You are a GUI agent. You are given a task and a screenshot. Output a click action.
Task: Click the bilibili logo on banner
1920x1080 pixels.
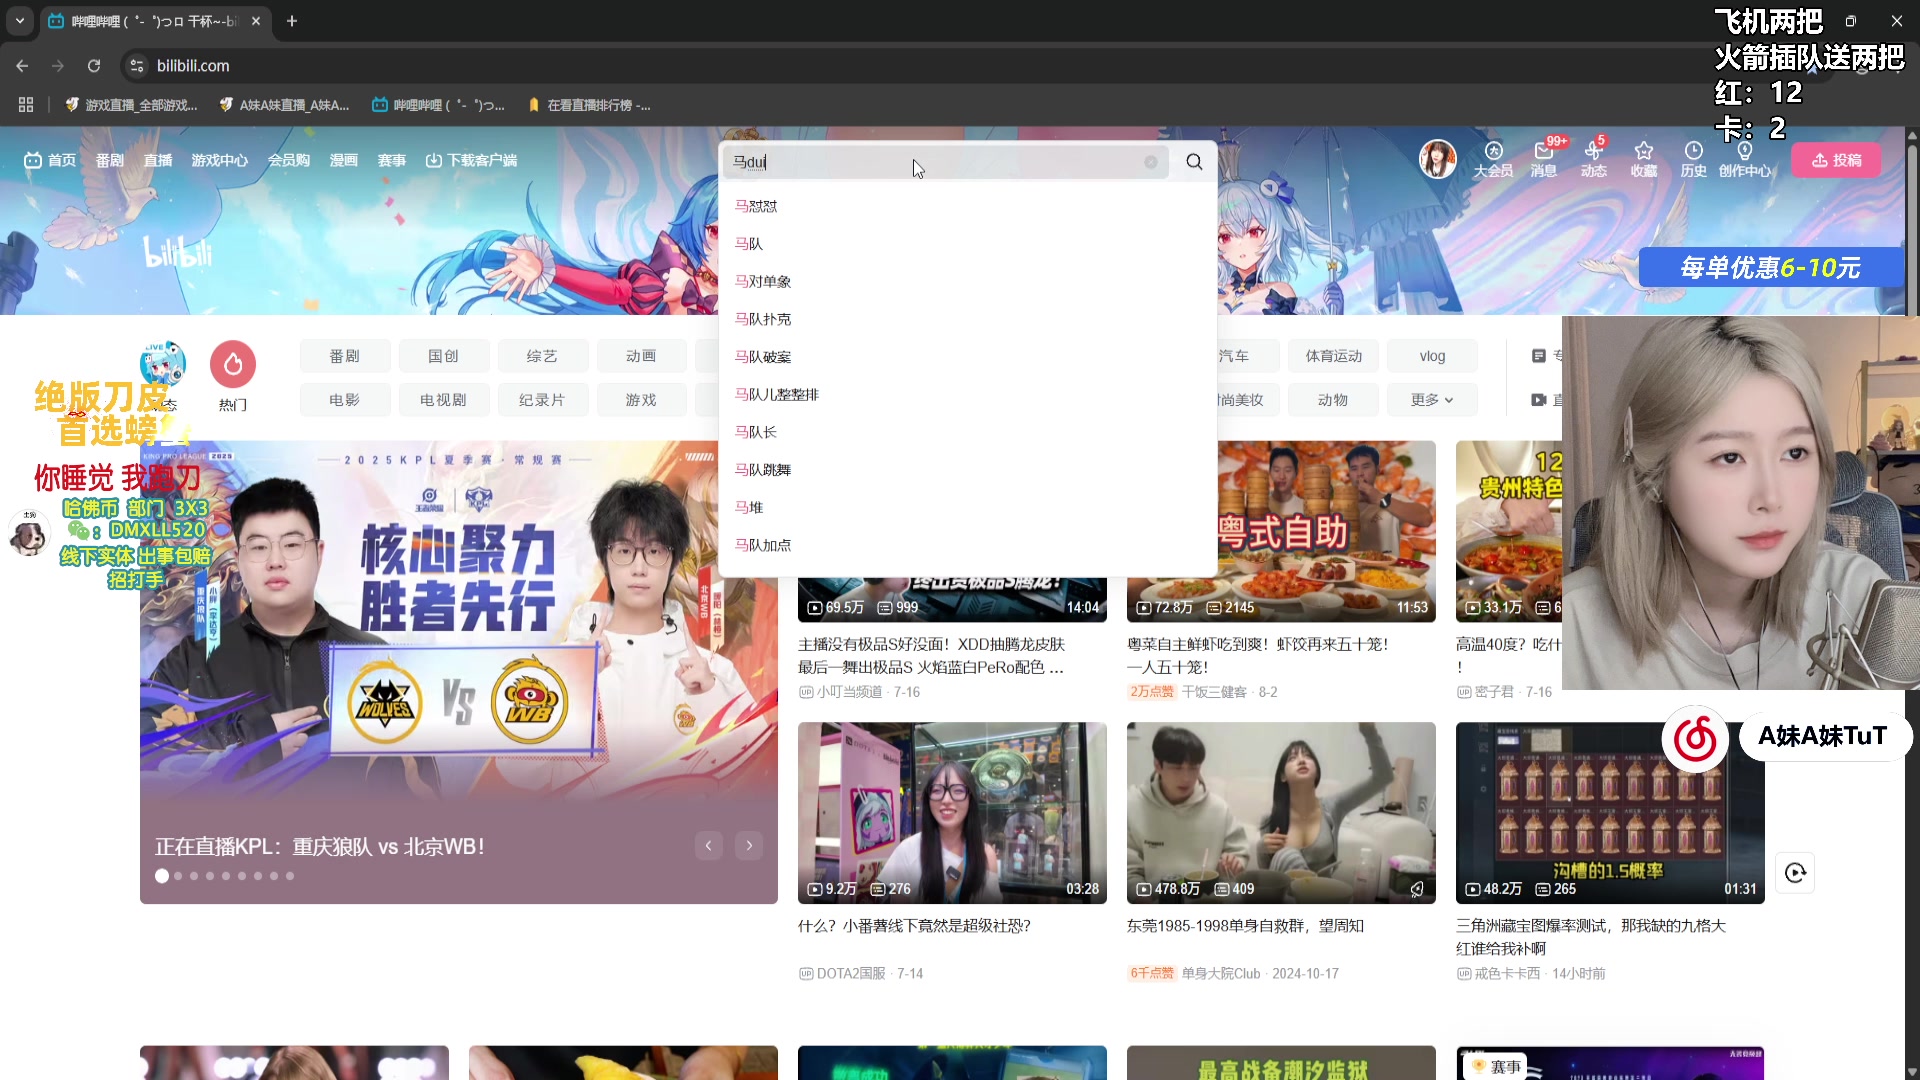(x=178, y=253)
